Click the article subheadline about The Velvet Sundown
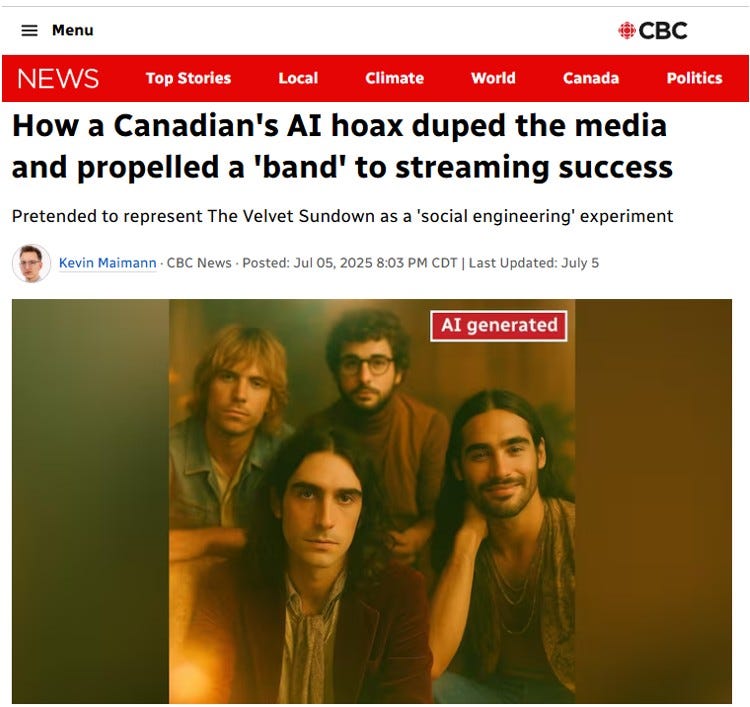750x707 pixels. coord(342,216)
